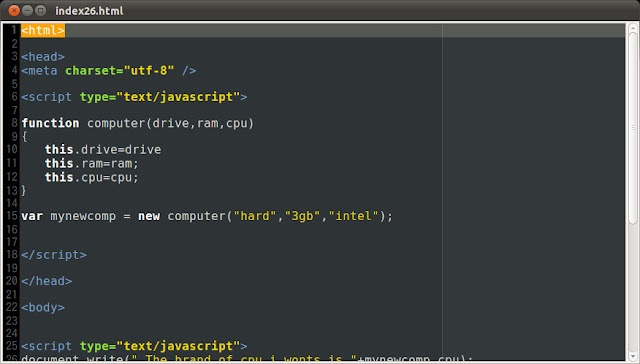Click the var keyword on line 15
Viewport: 640px width, 364px height.
click(x=32, y=216)
